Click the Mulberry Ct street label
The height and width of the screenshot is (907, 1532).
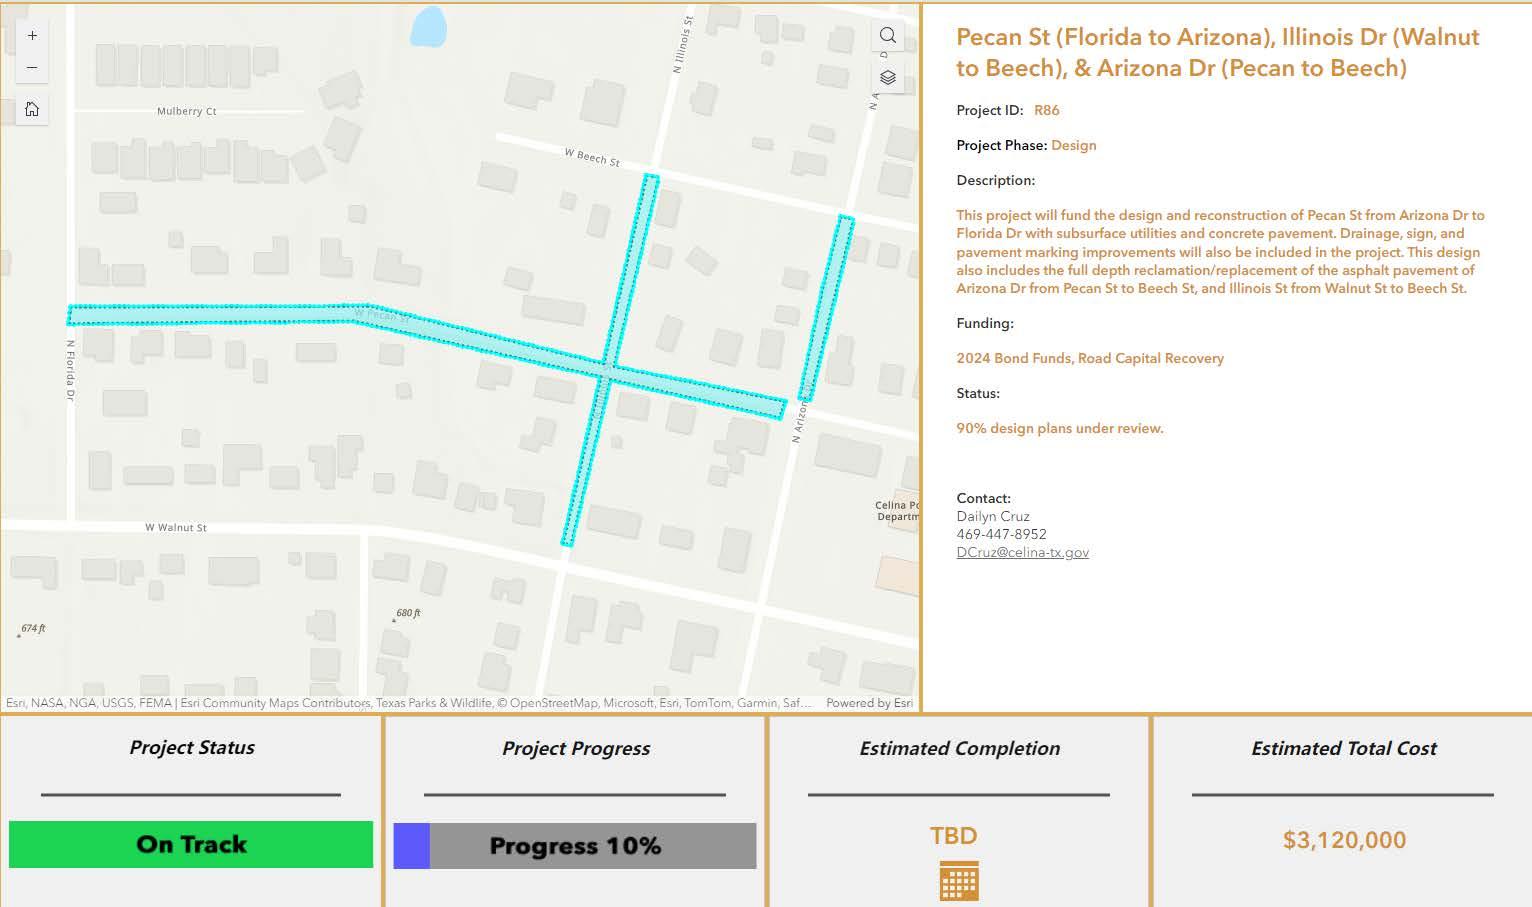187,111
